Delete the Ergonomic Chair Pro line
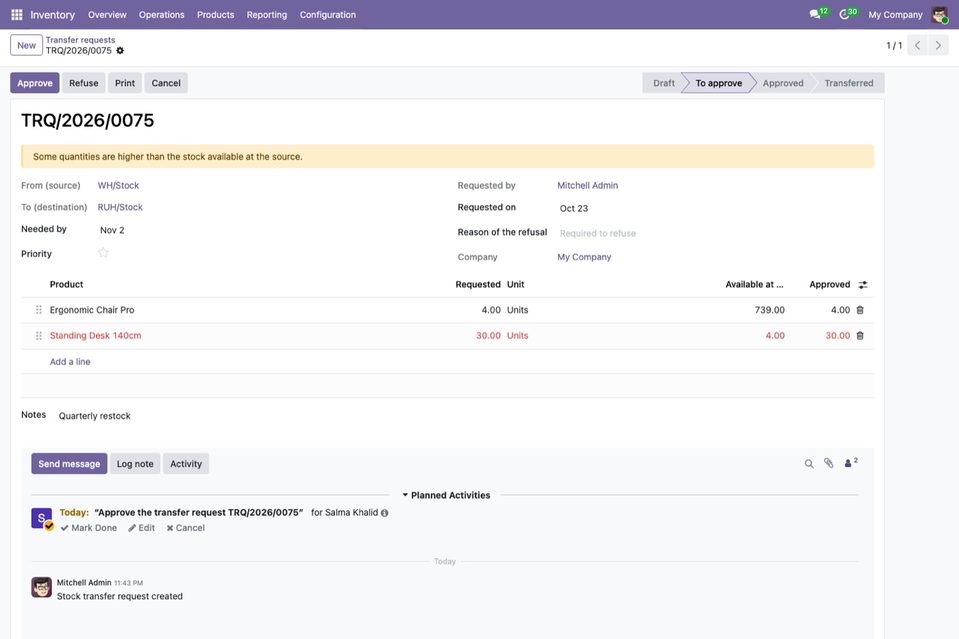This screenshot has height=639, width=959. (860, 310)
